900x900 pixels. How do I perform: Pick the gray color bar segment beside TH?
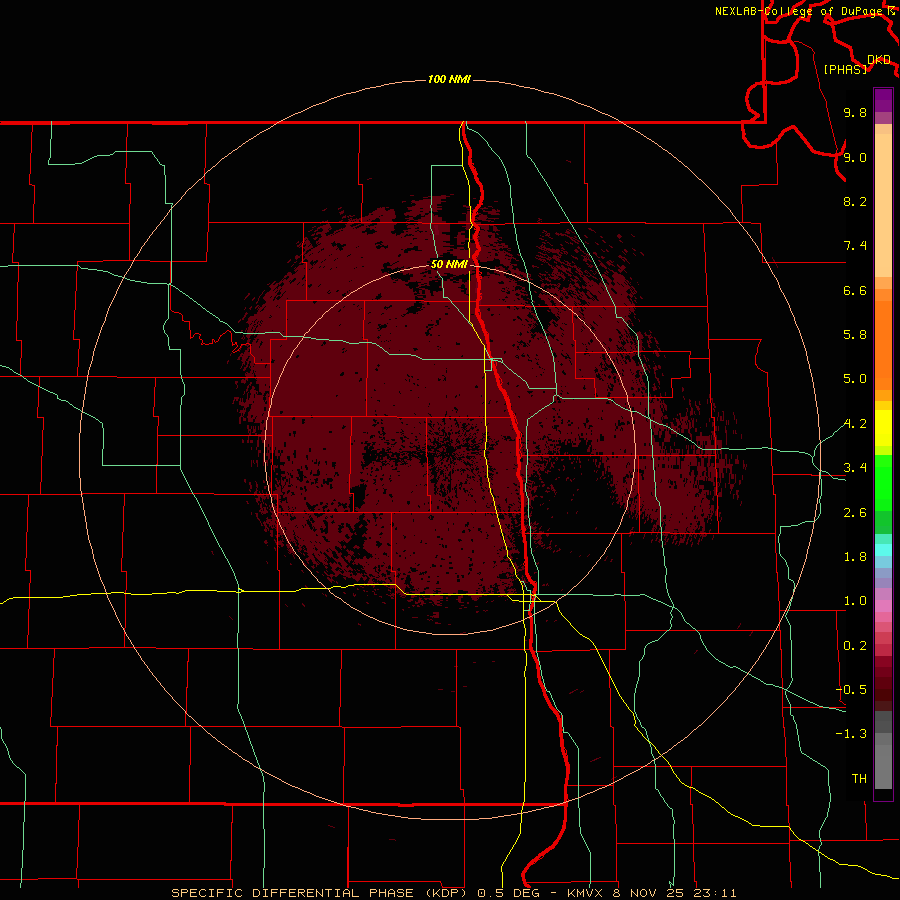(x=883, y=767)
